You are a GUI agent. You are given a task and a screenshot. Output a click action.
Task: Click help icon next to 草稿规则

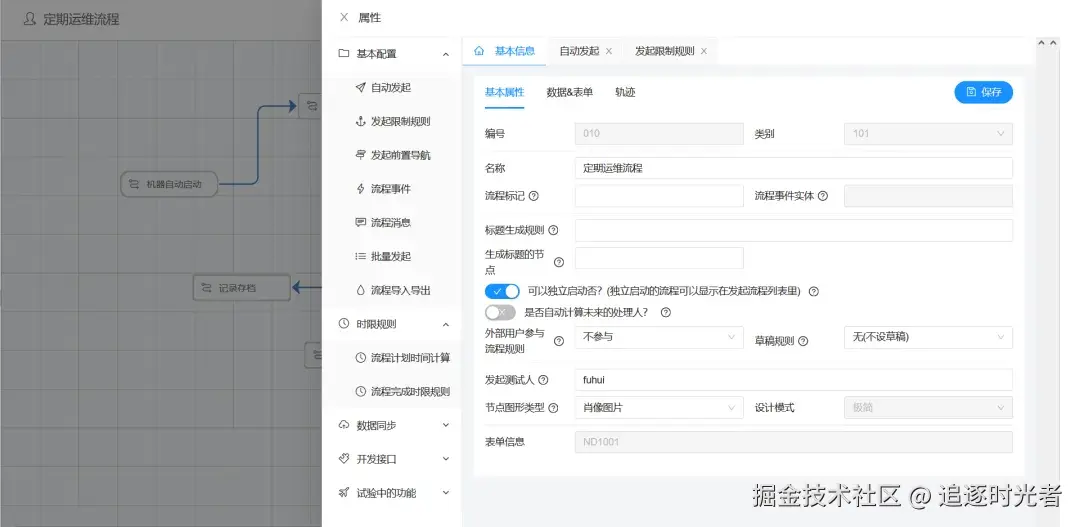(x=802, y=340)
